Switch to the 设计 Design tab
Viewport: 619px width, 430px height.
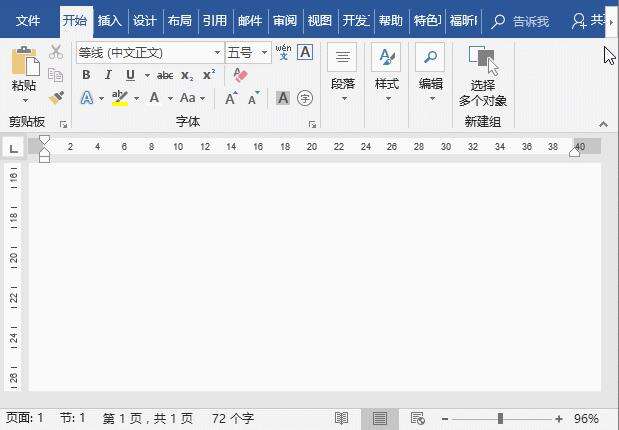(144, 21)
